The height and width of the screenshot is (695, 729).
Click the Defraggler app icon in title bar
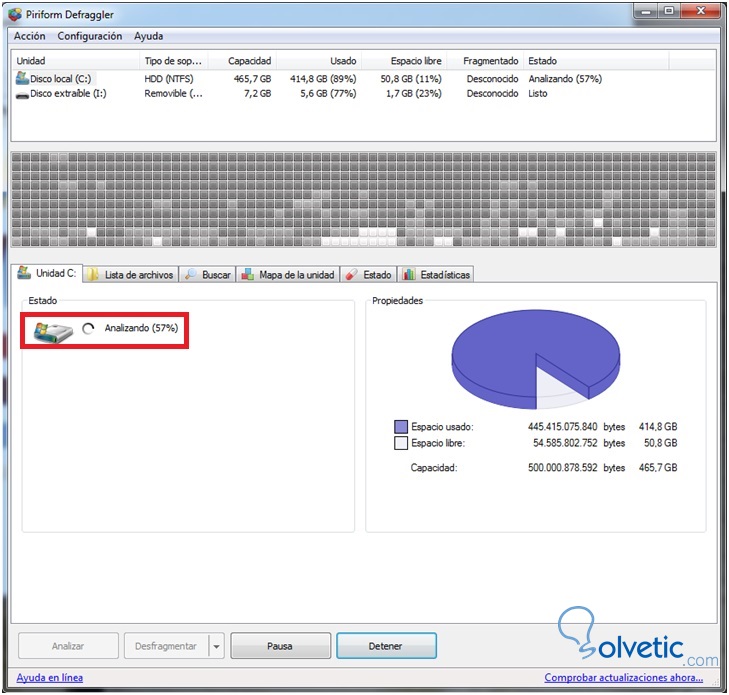[x=15, y=14]
